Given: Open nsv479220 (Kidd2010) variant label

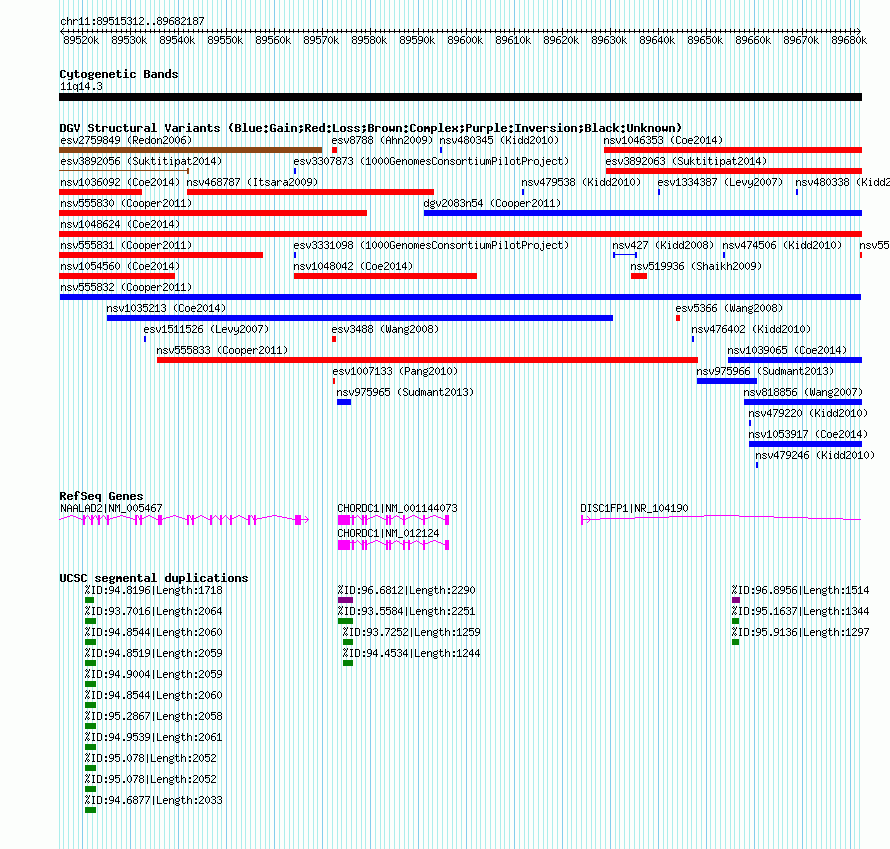Looking at the screenshot, I should tap(808, 413).
